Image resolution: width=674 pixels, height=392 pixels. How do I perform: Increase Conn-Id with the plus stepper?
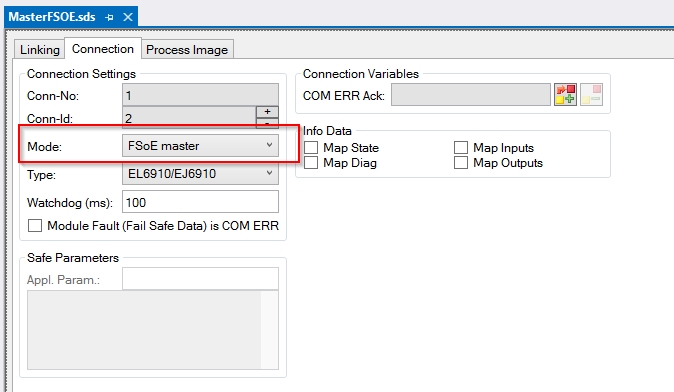click(267, 112)
